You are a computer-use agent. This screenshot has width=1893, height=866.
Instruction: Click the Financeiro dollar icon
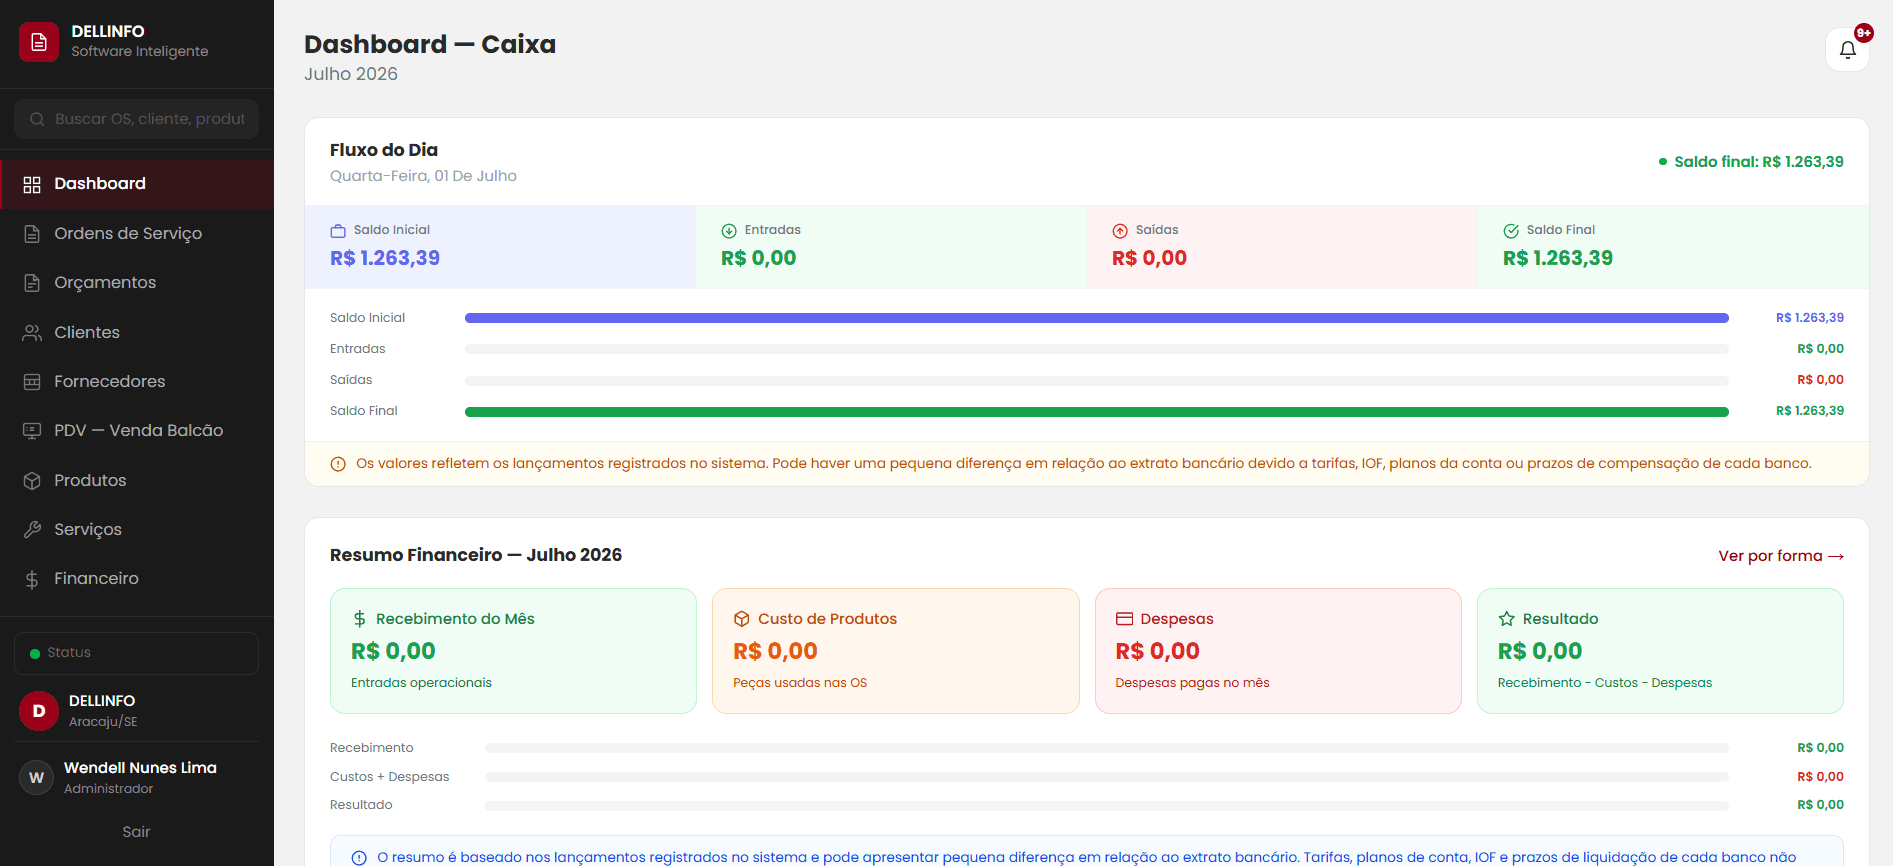32,579
